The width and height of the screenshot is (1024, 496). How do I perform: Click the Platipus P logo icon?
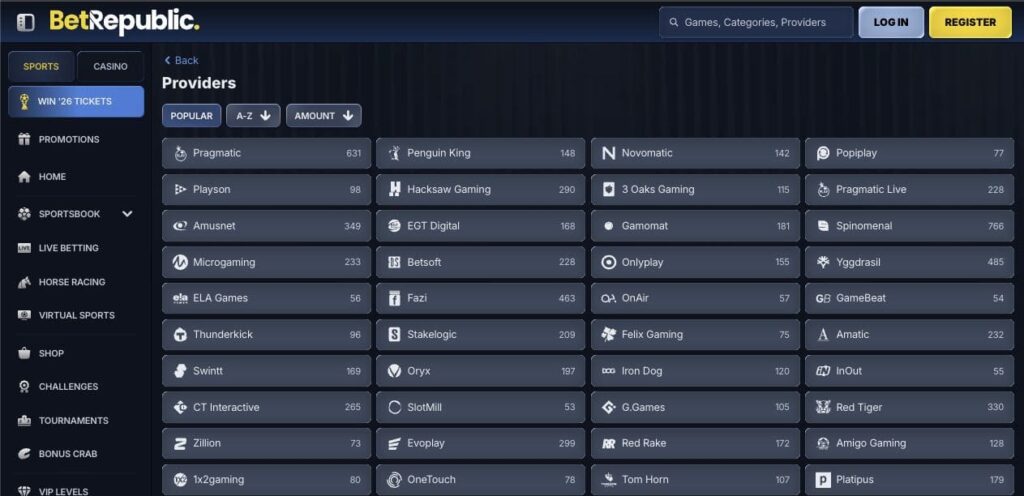click(x=823, y=480)
